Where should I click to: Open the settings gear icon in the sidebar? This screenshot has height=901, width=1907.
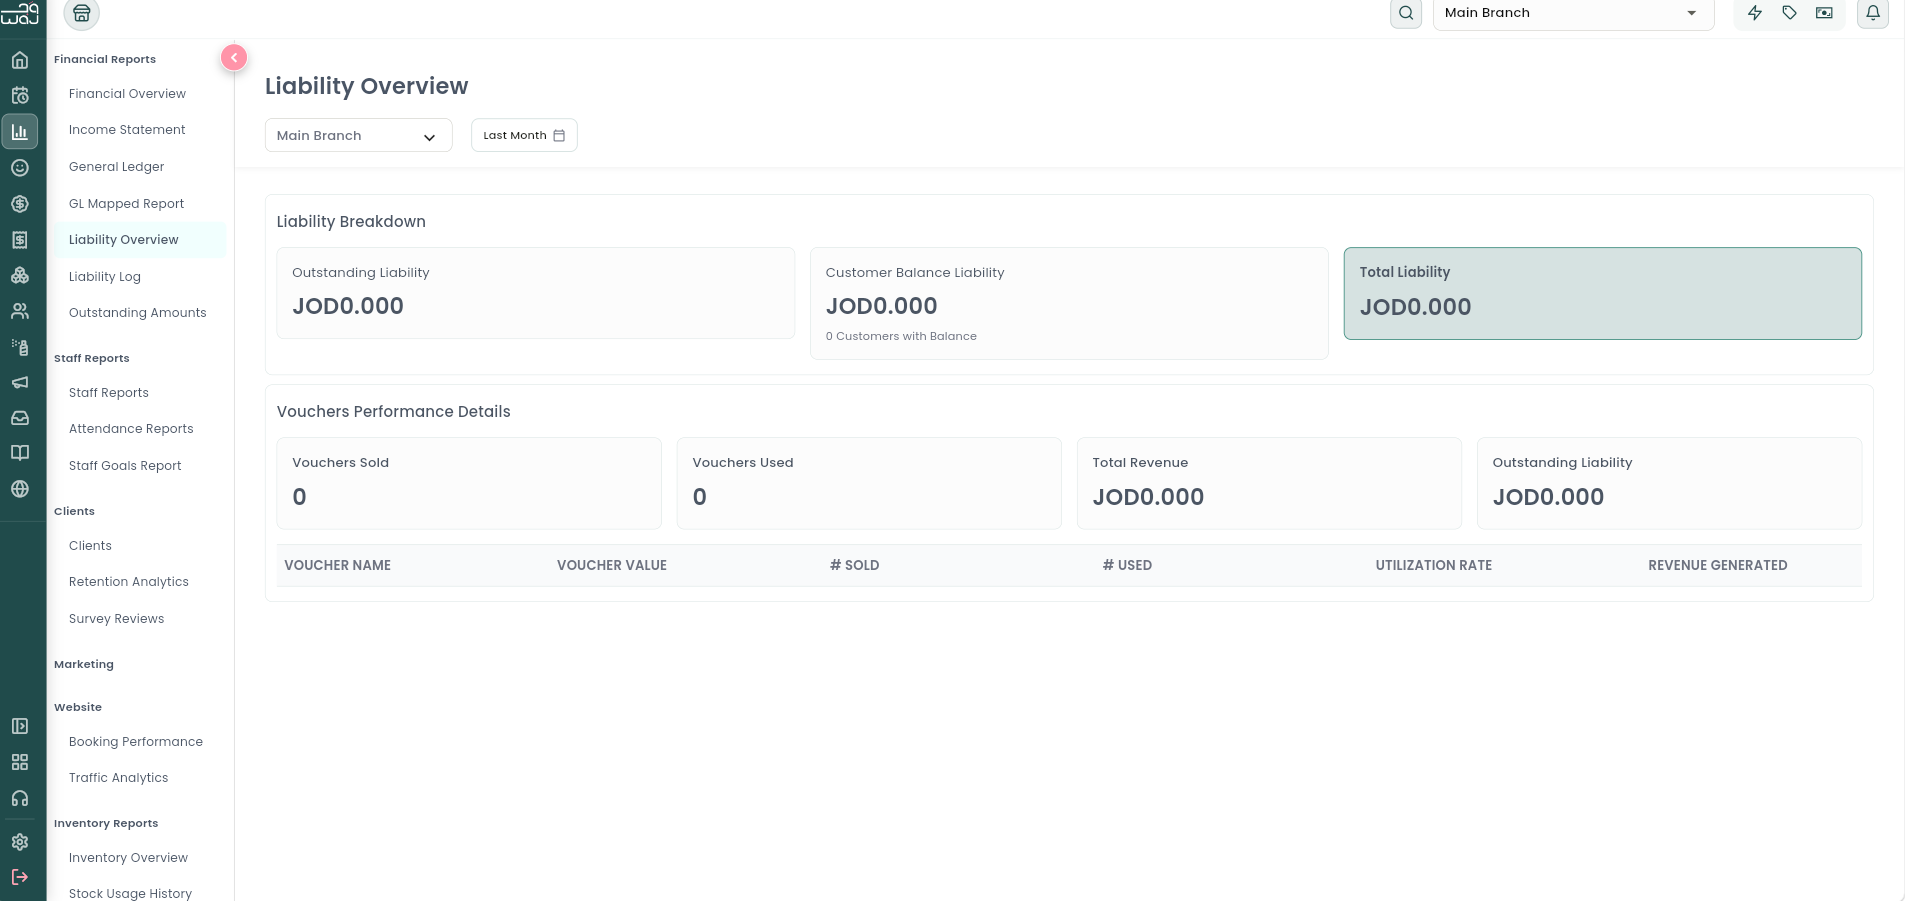[20, 842]
